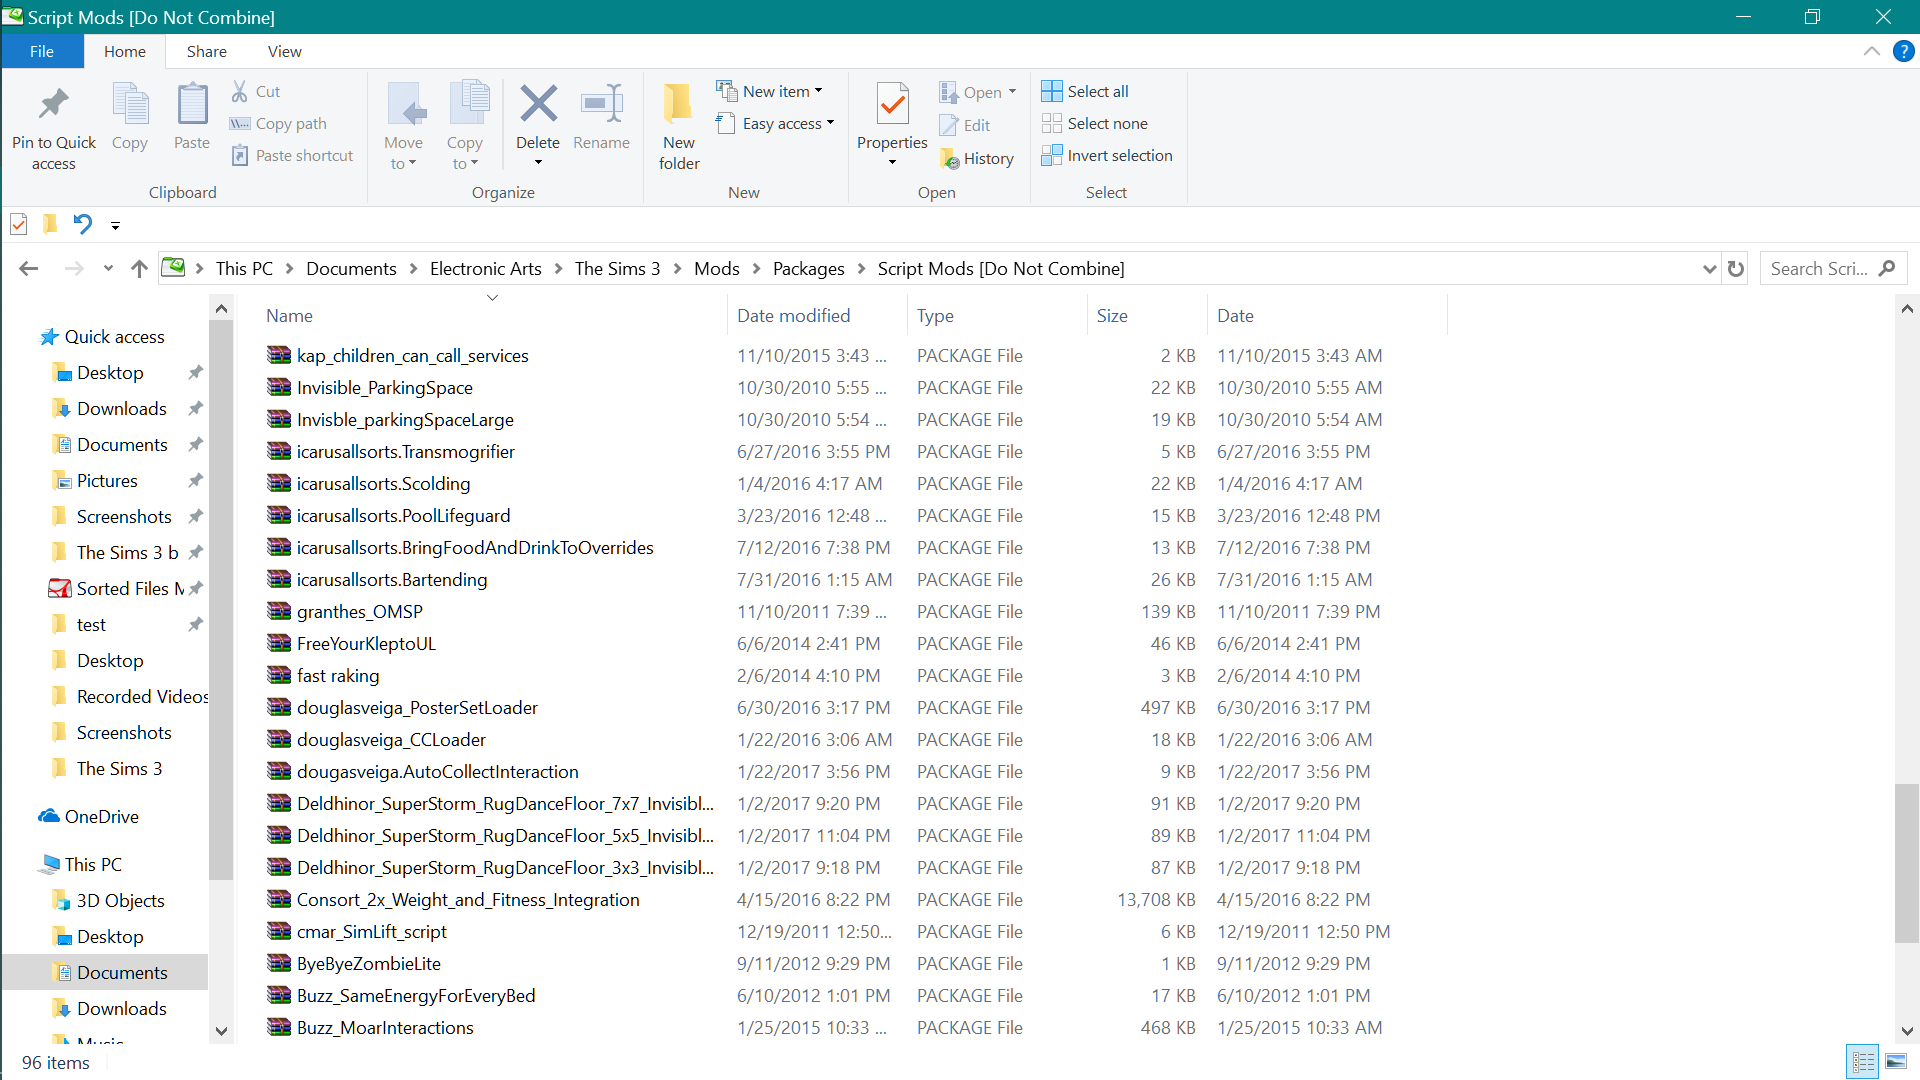The width and height of the screenshot is (1920, 1080).
Task: Open the Properties checkmark icon
Action: click(x=892, y=105)
